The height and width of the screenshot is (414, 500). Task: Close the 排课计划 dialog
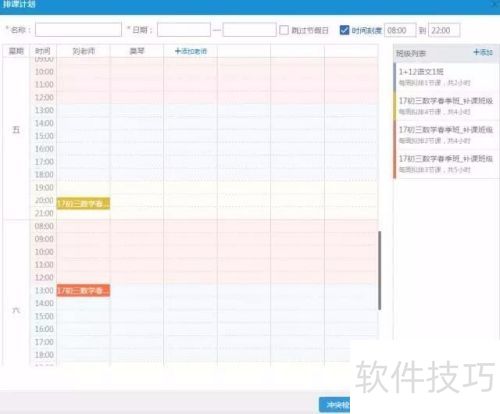(x=495, y=4)
